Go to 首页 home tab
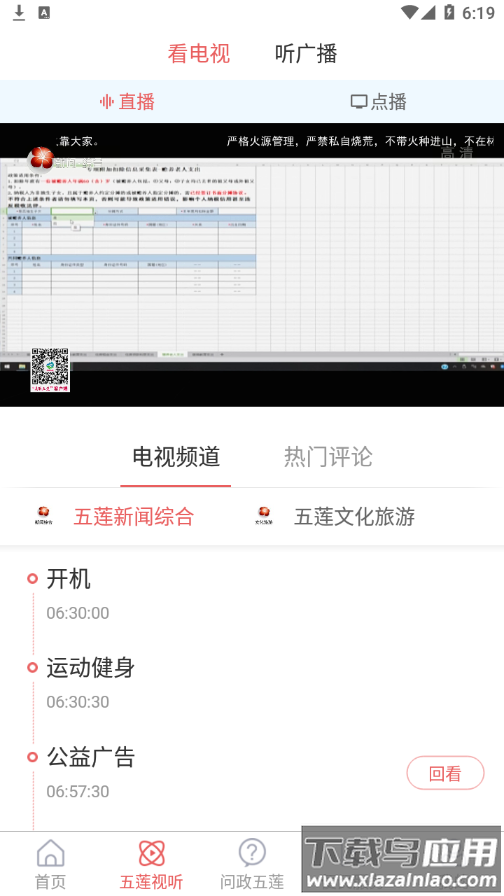The height and width of the screenshot is (896, 504). 50,864
